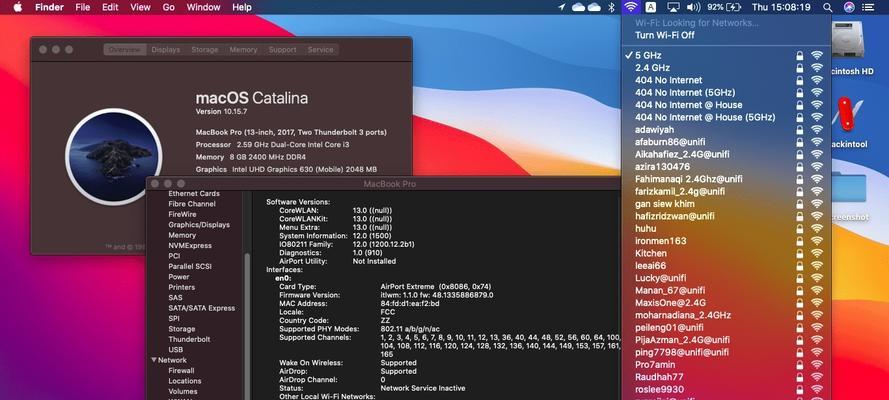
Task: Switch to the Displays tab
Action: [166, 50]
